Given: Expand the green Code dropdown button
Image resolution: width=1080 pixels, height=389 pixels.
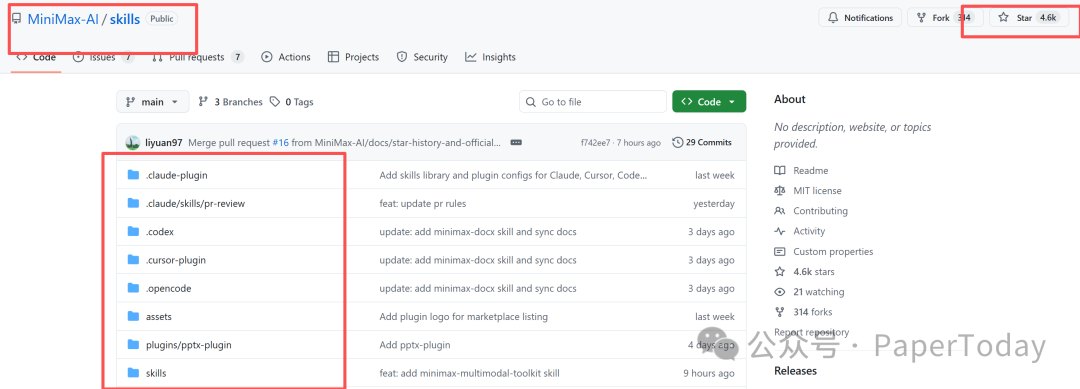Looking at the screenshot, I should 709,102.
